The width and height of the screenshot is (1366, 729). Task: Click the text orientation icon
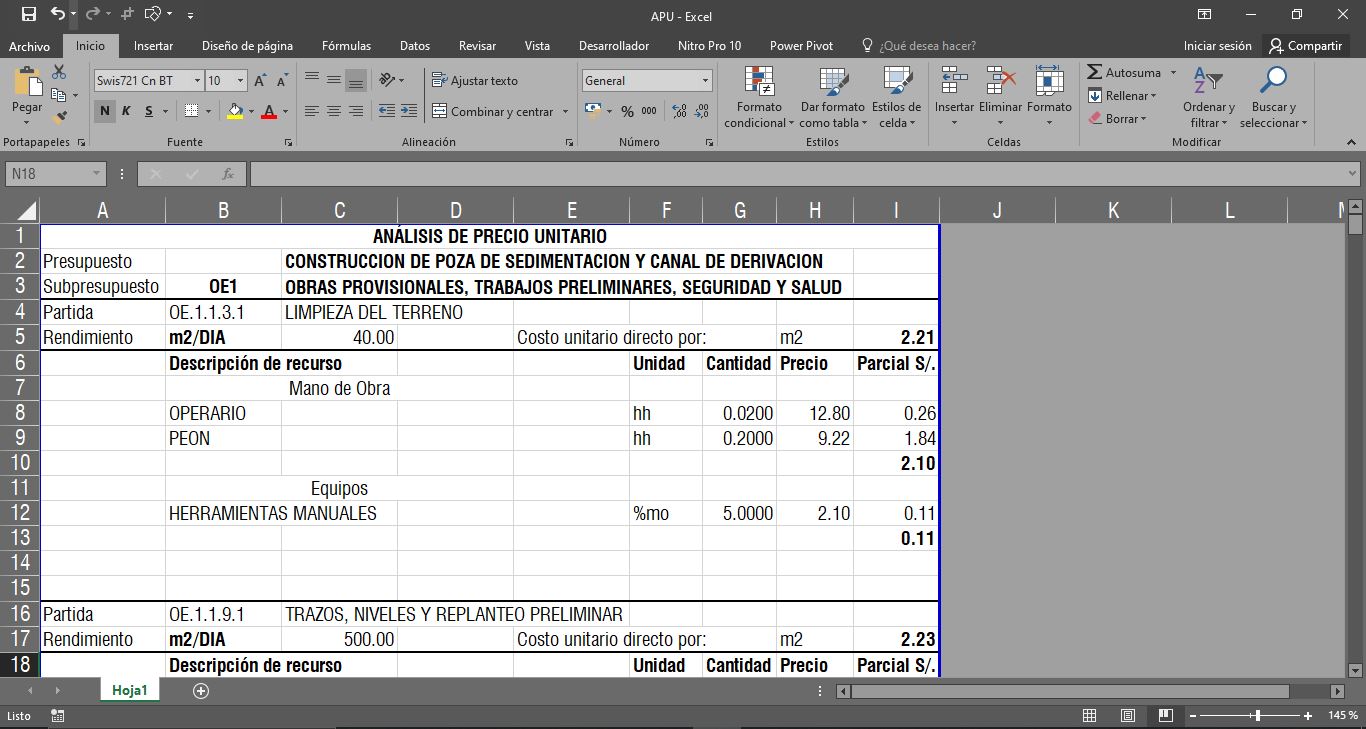point(388,80)
